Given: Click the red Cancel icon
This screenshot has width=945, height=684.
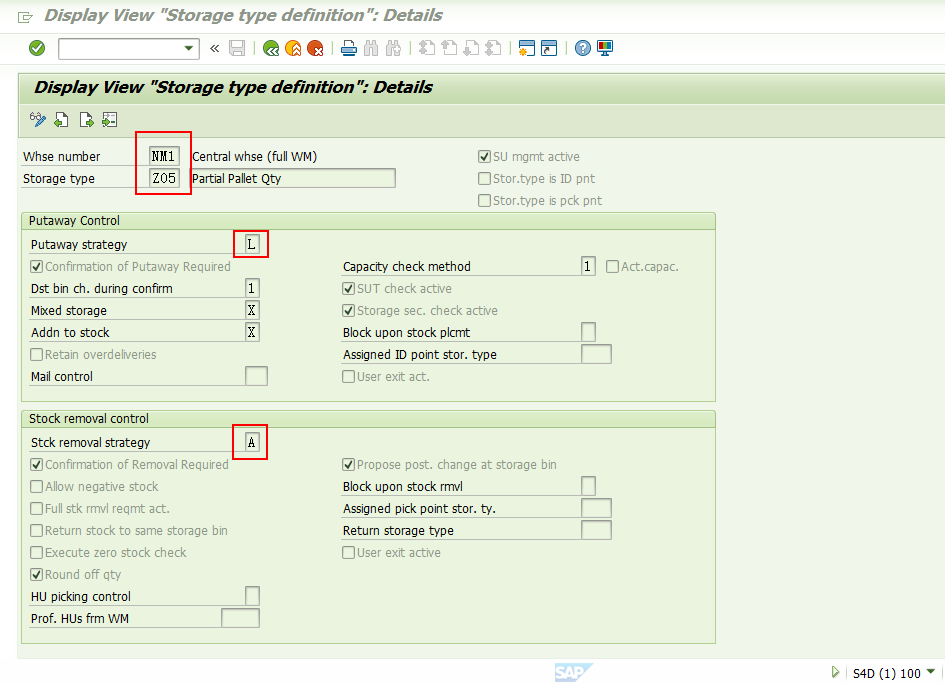Looking at the screenshot, I should point(315,48).
